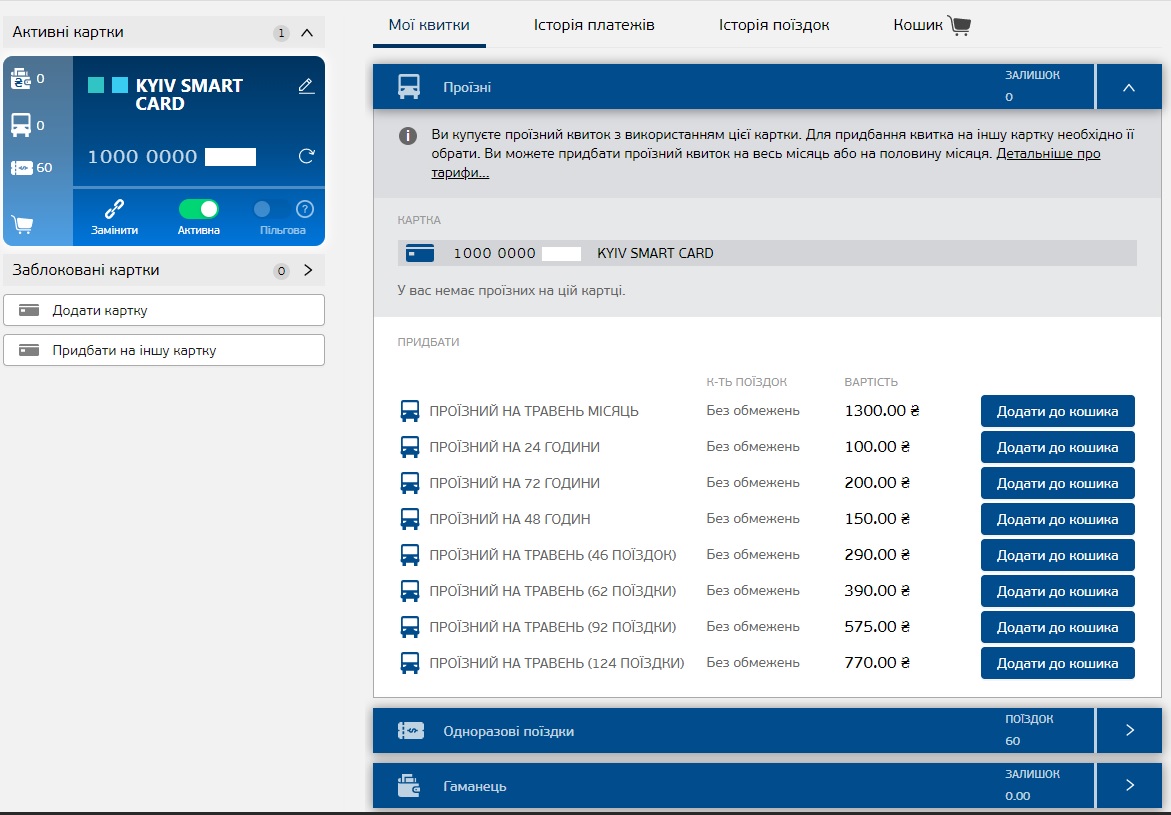Collapse the Проїзні section chevron

tap(1129, 88)
